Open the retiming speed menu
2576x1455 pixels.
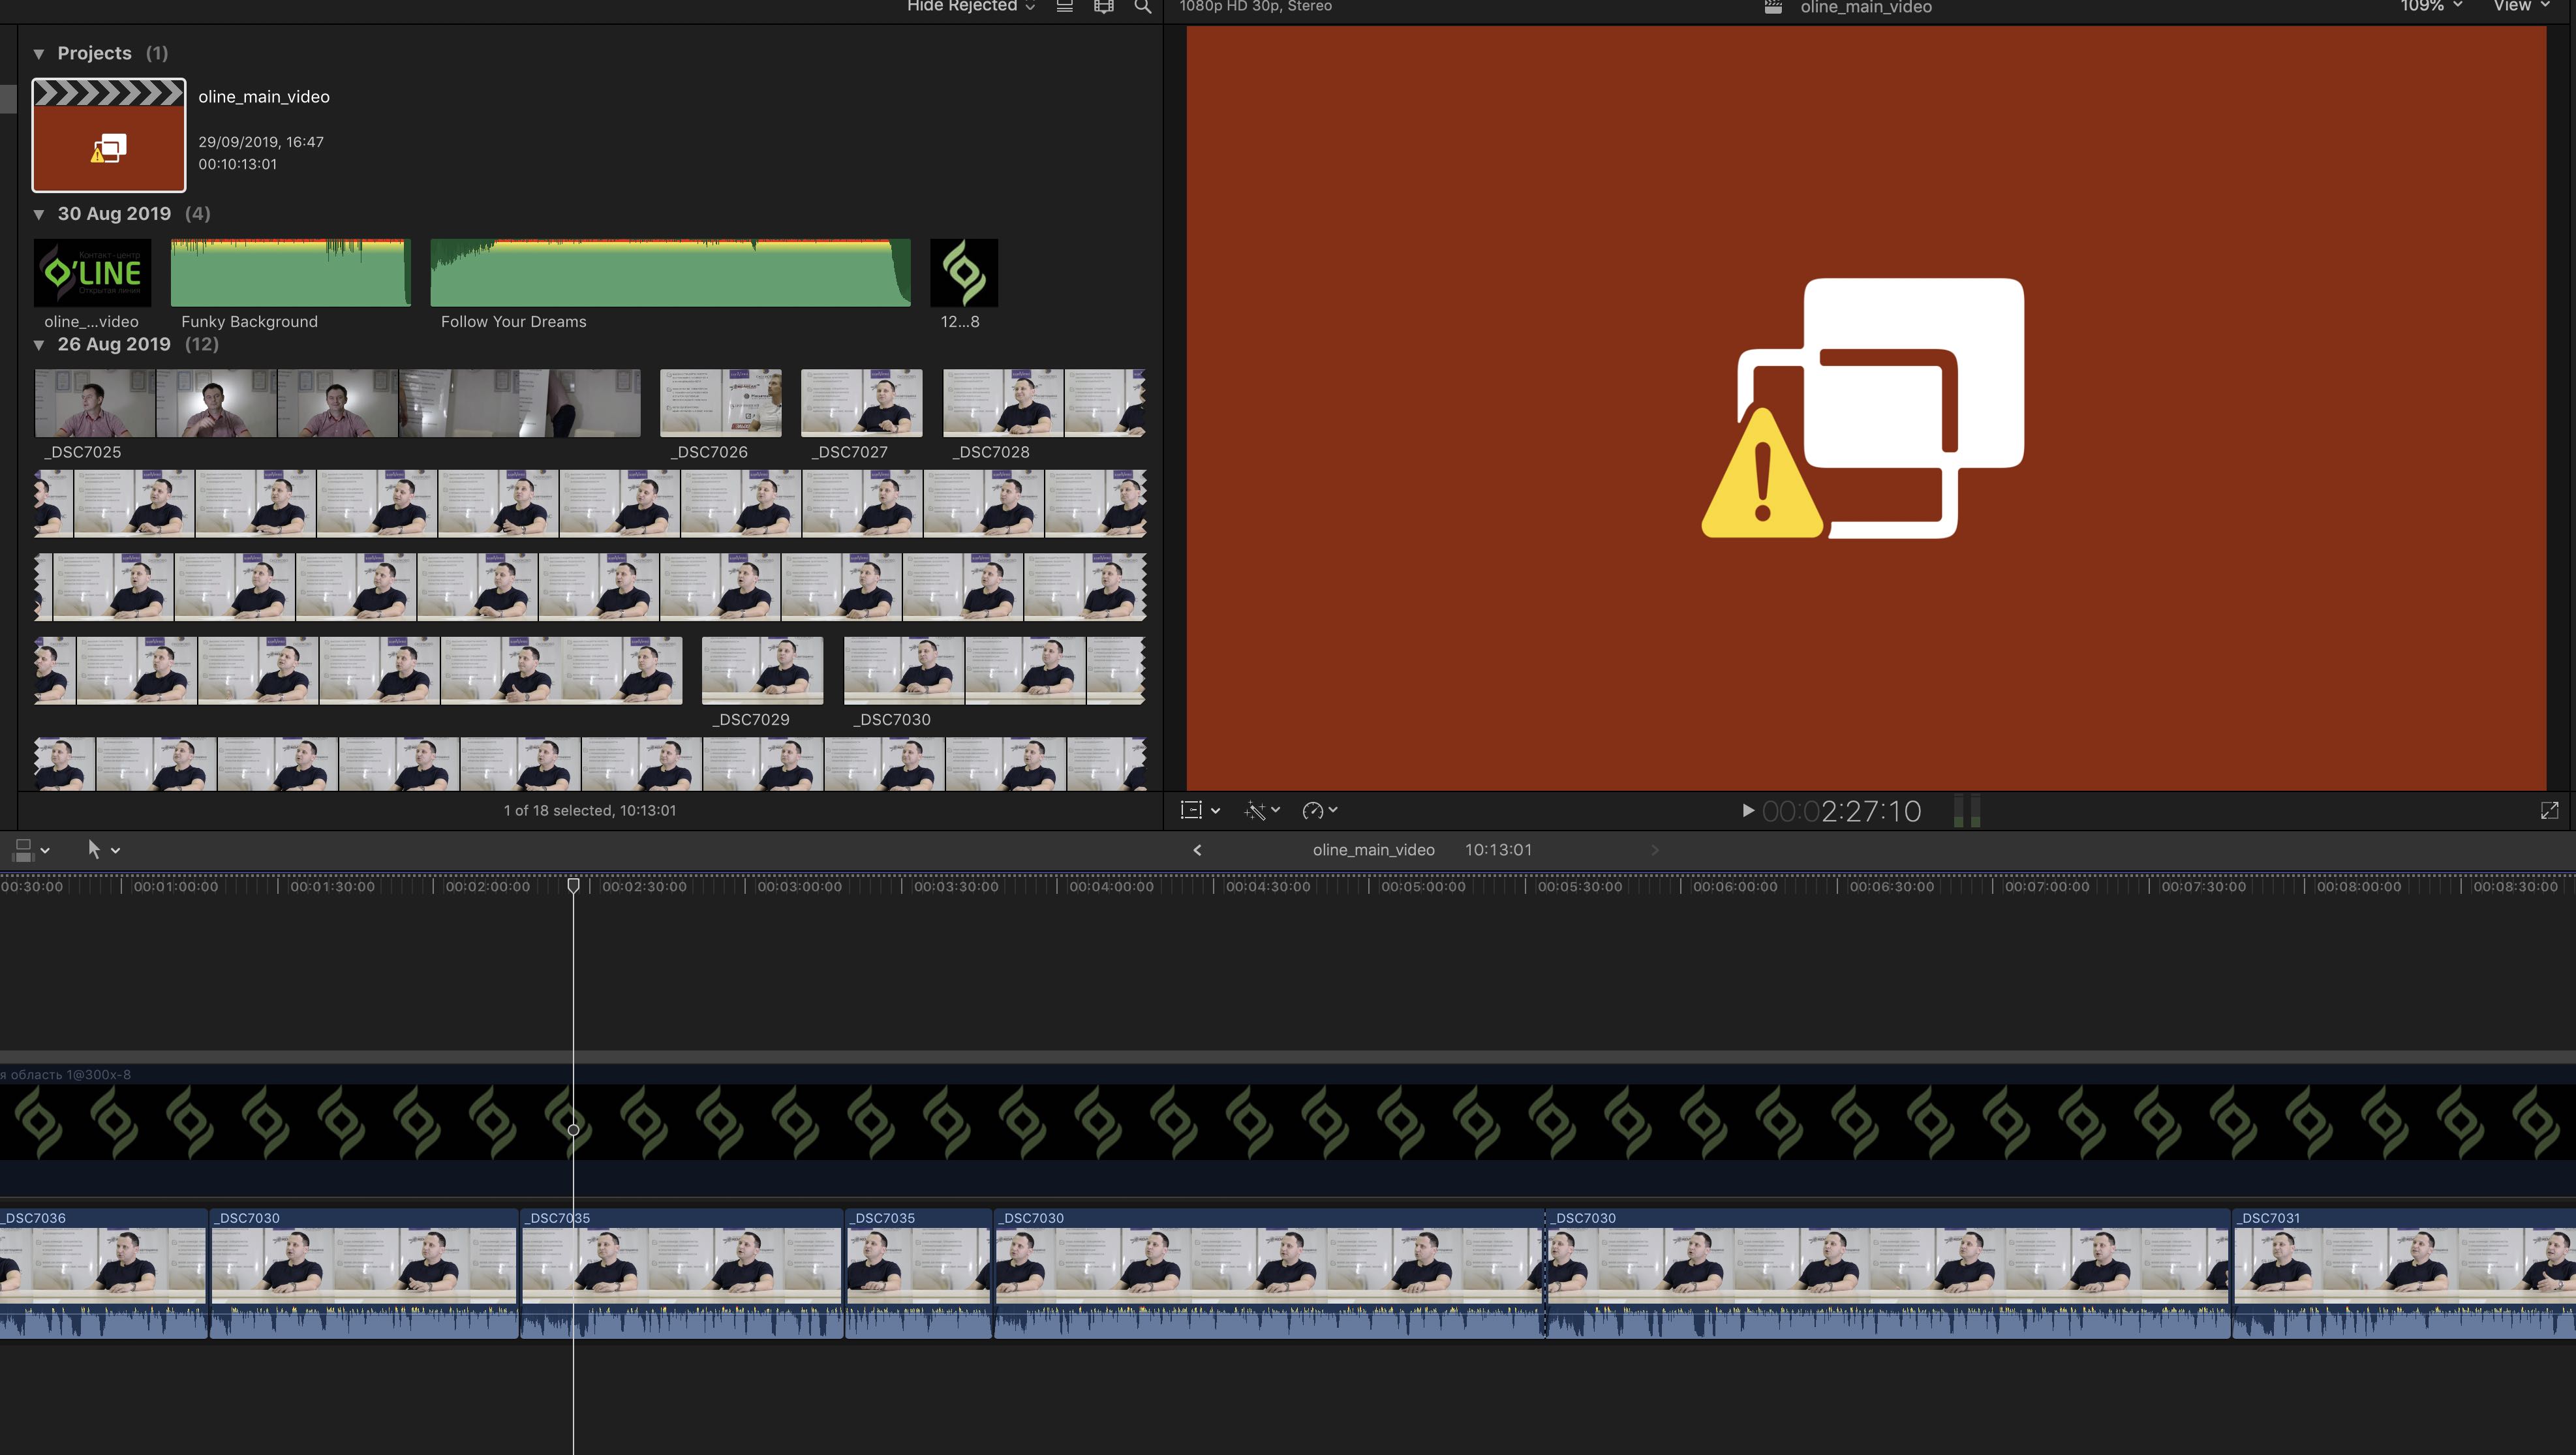tap(1320, 810)
